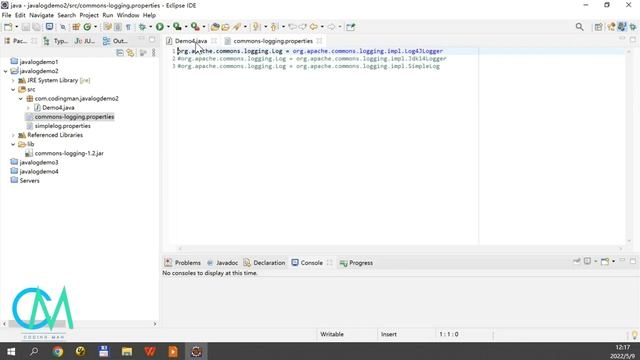Open the Declaration tab
The height and width of the screenshot is (360, 640).
coord(264,263)
